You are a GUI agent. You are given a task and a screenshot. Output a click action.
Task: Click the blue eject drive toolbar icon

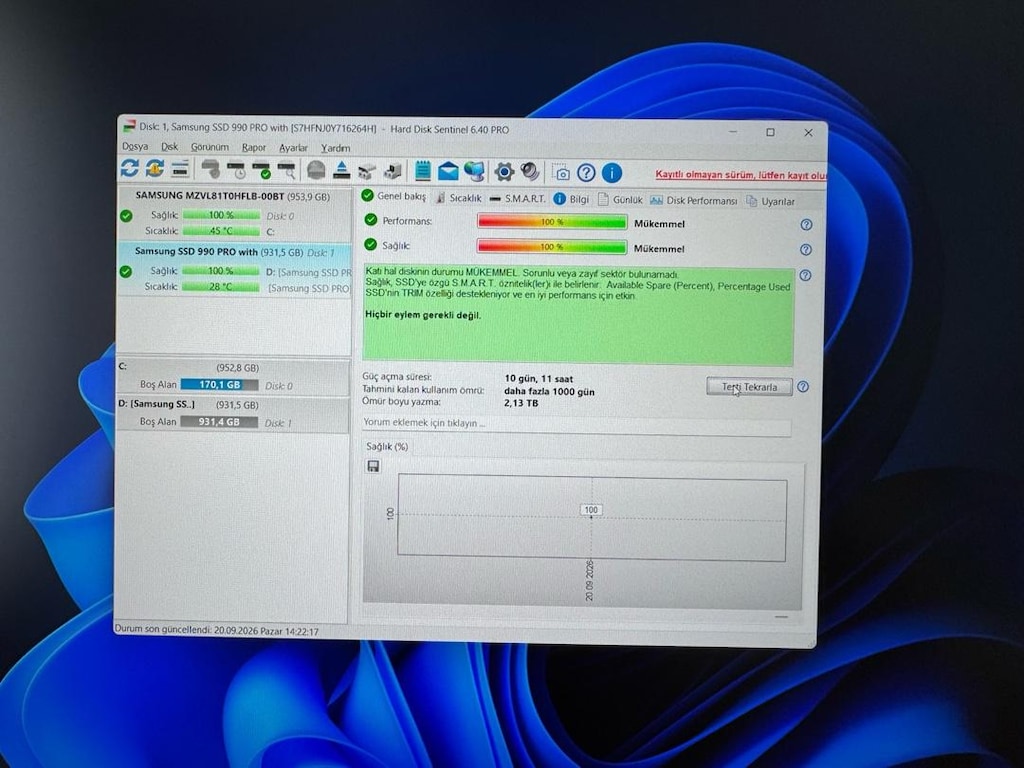[x=341, y=170]
